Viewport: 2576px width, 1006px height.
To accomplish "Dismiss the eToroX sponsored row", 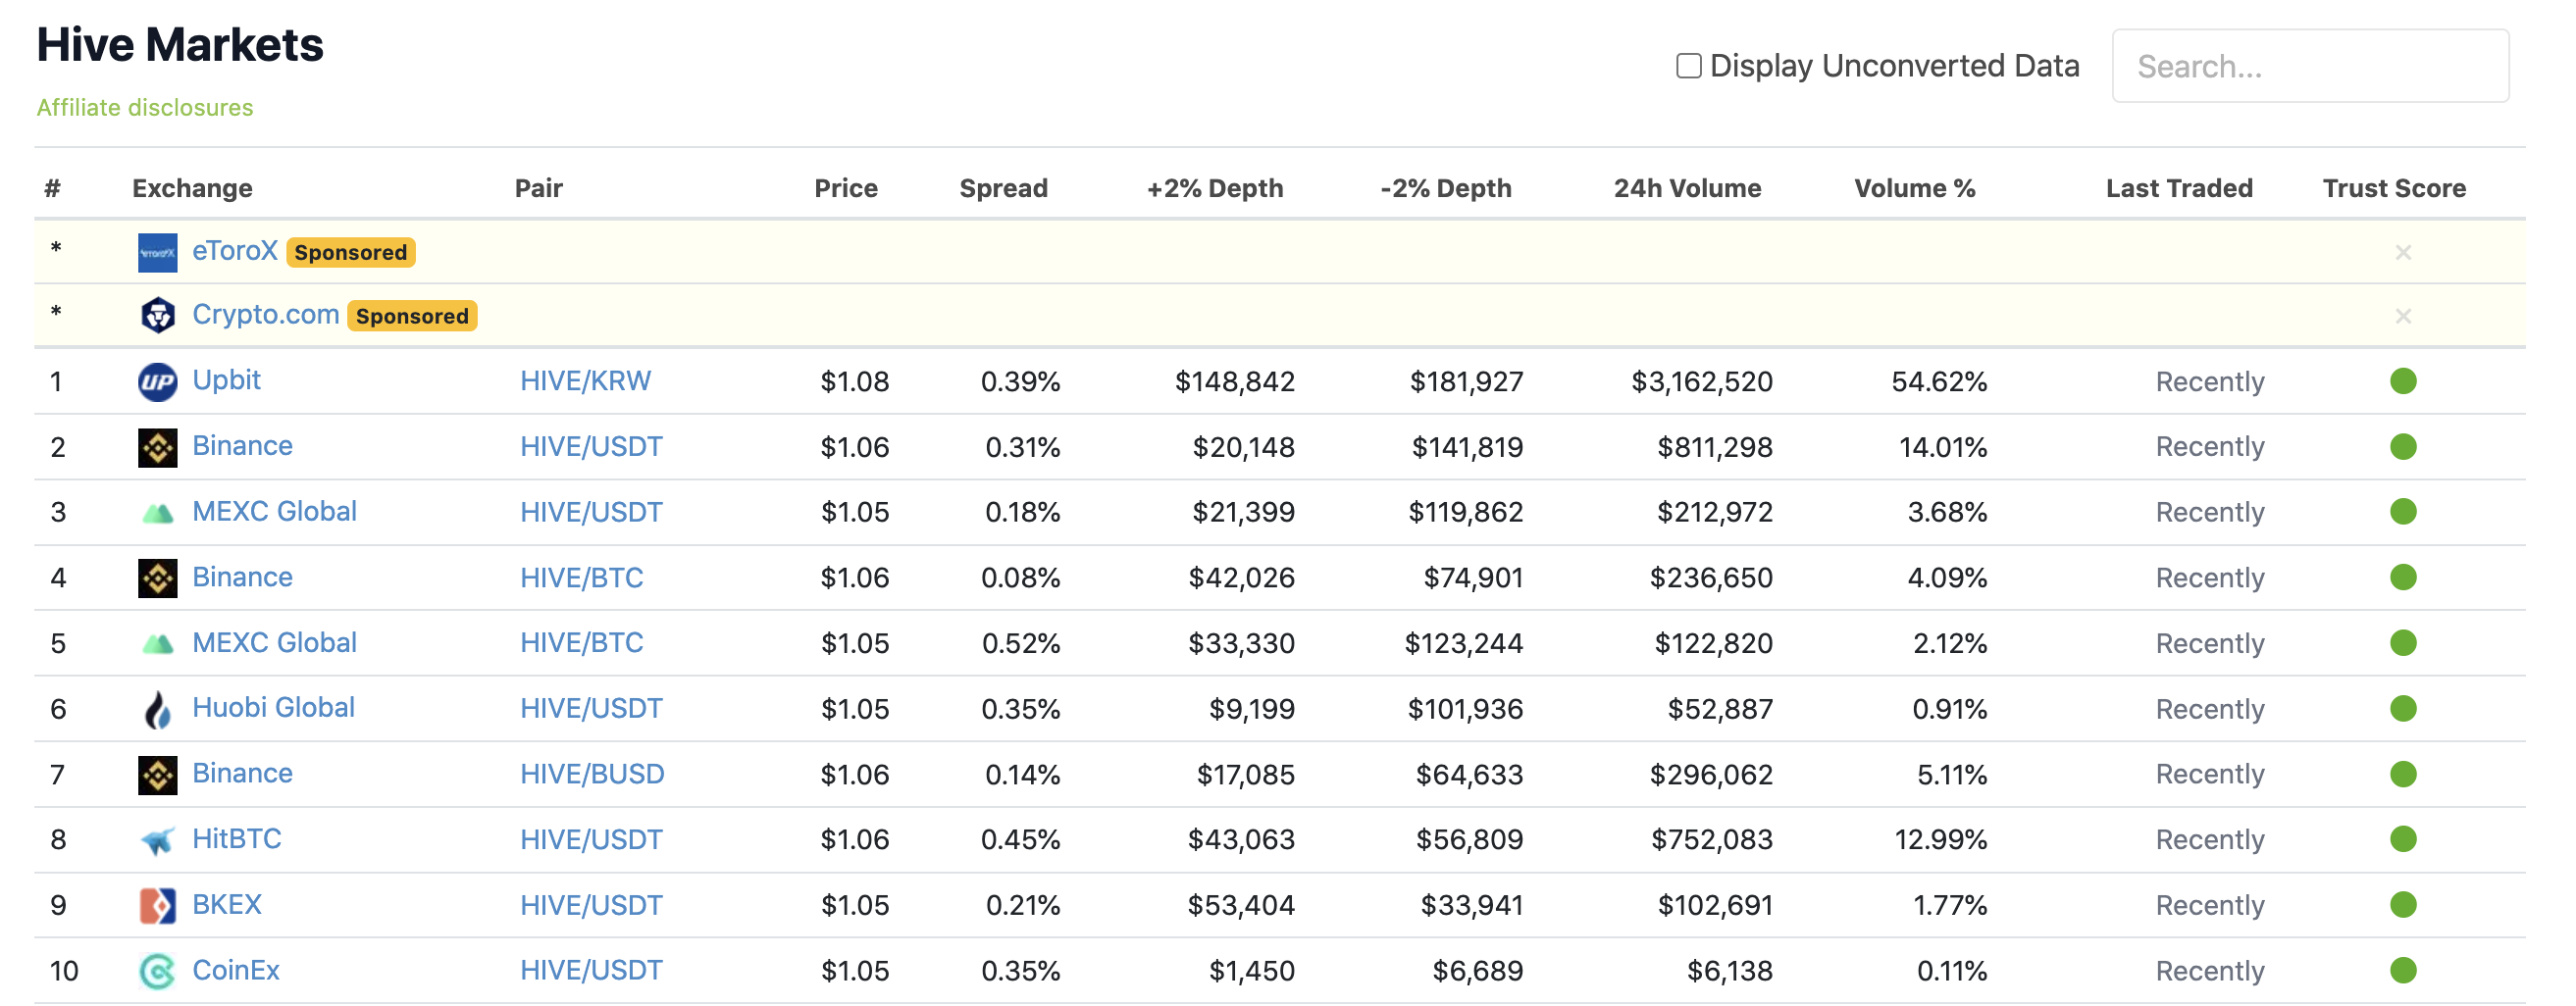I will pyautogui.click(x=2403, y=252).
